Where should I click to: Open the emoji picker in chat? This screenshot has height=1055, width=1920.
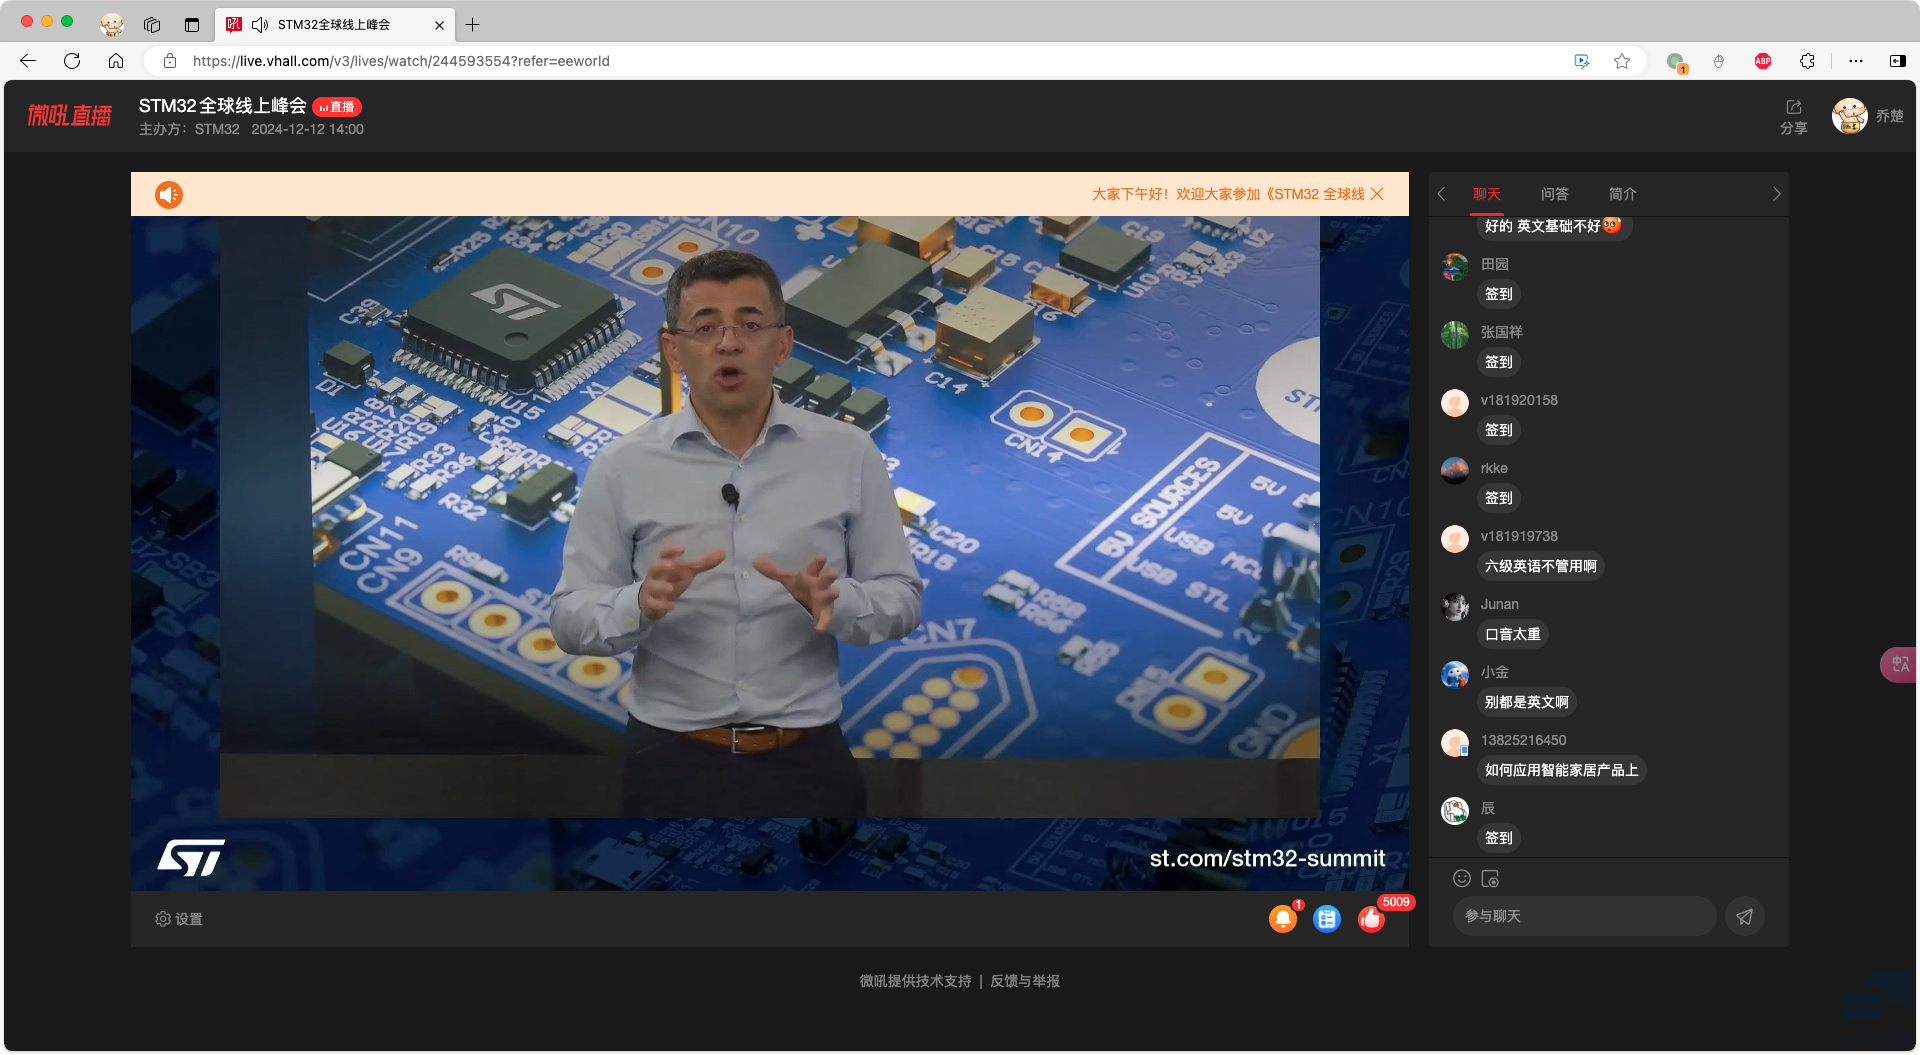tap(1462, 878)
